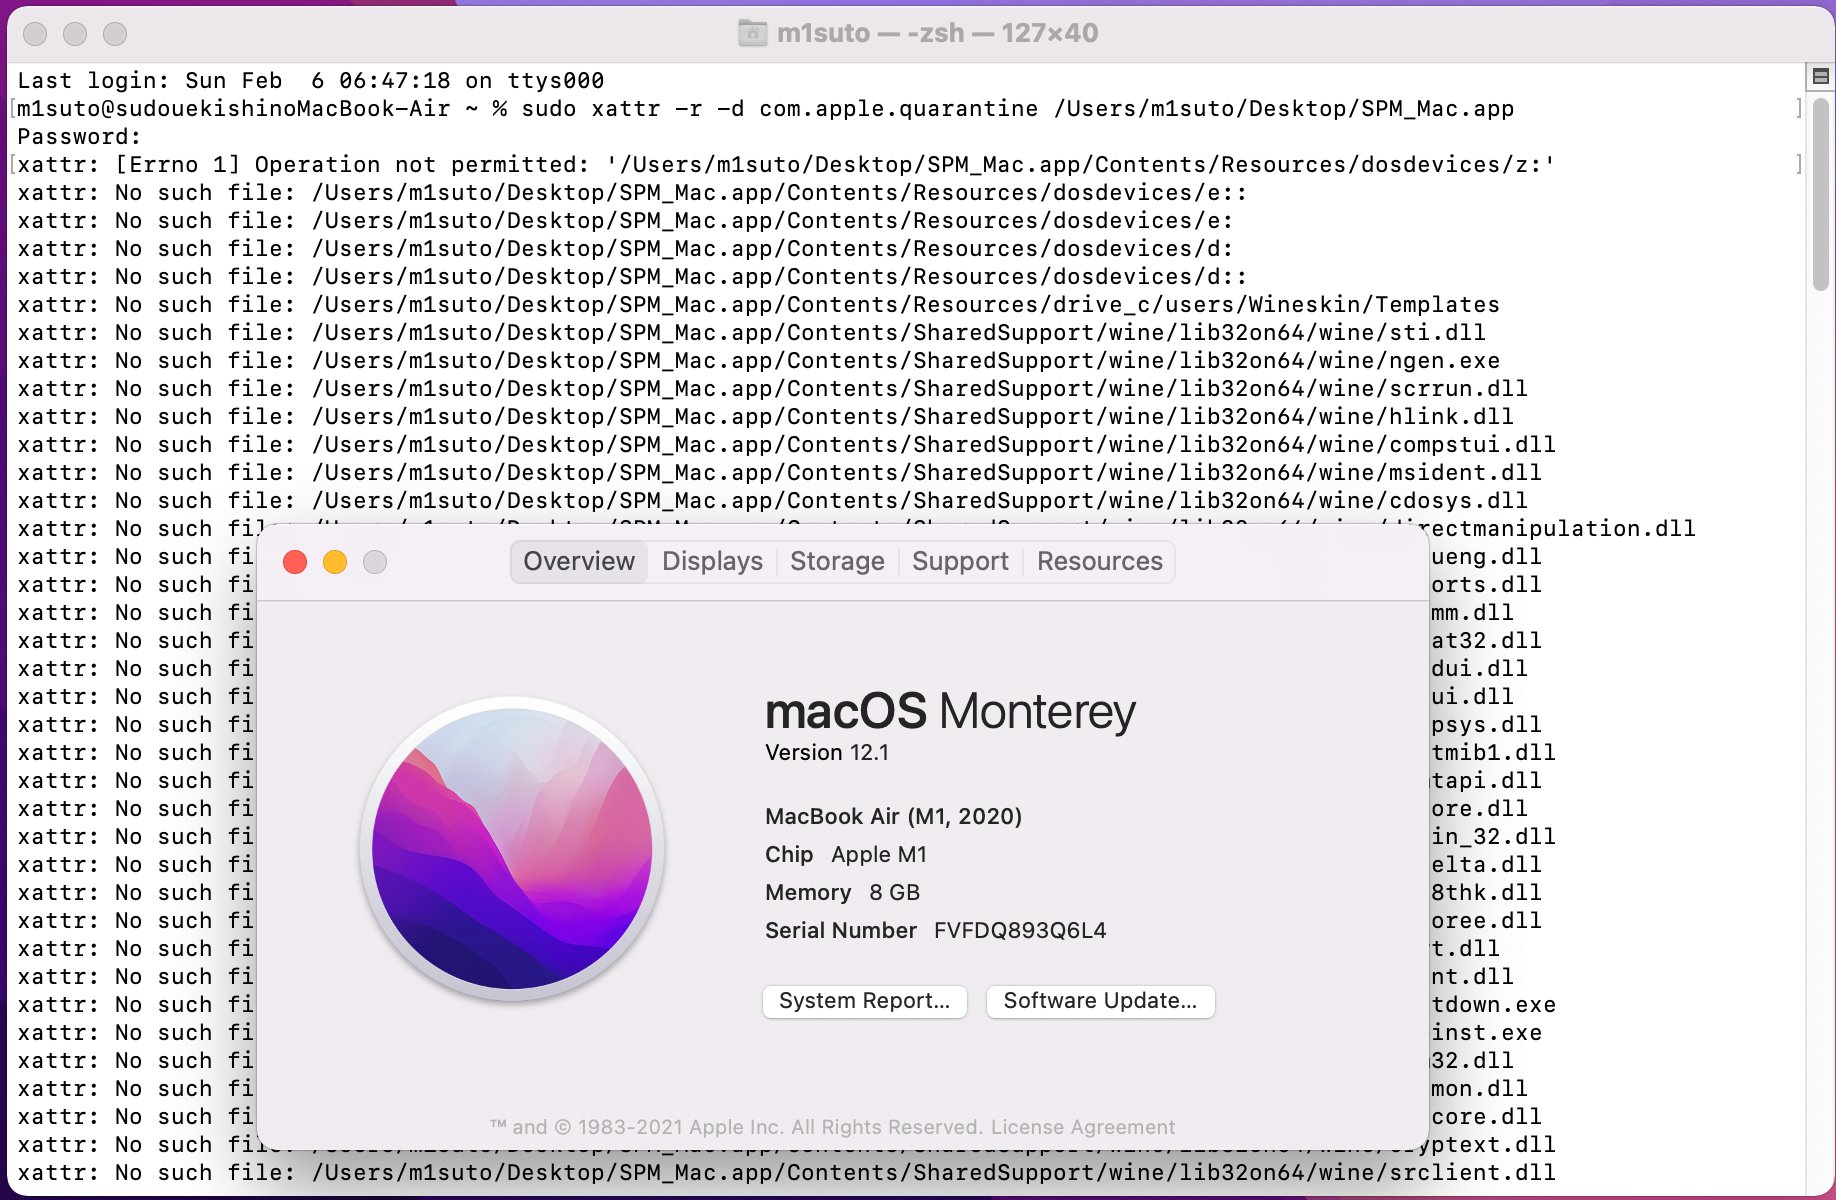Click the 'Chip' value Apple M1
1836x1200 pixels.
point(879,854)
